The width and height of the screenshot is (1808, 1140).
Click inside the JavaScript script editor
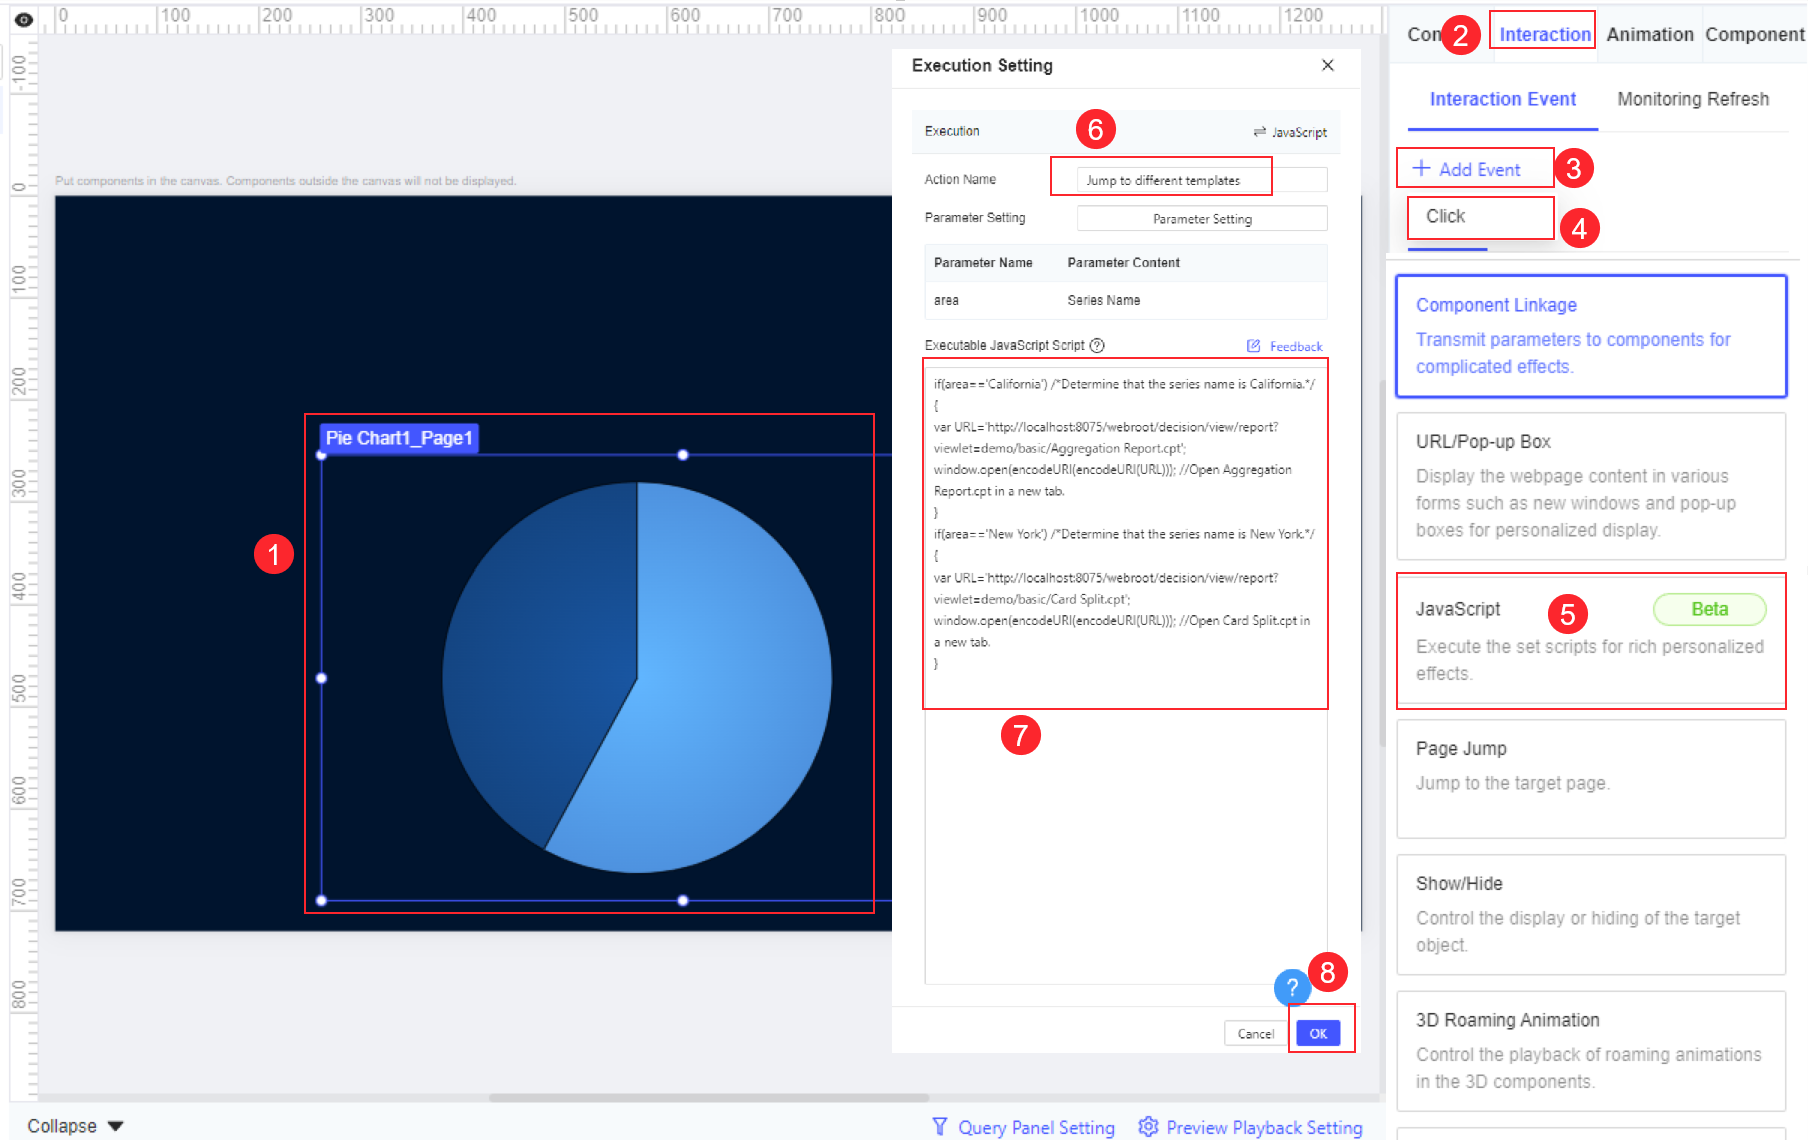tap(1126, 675)
